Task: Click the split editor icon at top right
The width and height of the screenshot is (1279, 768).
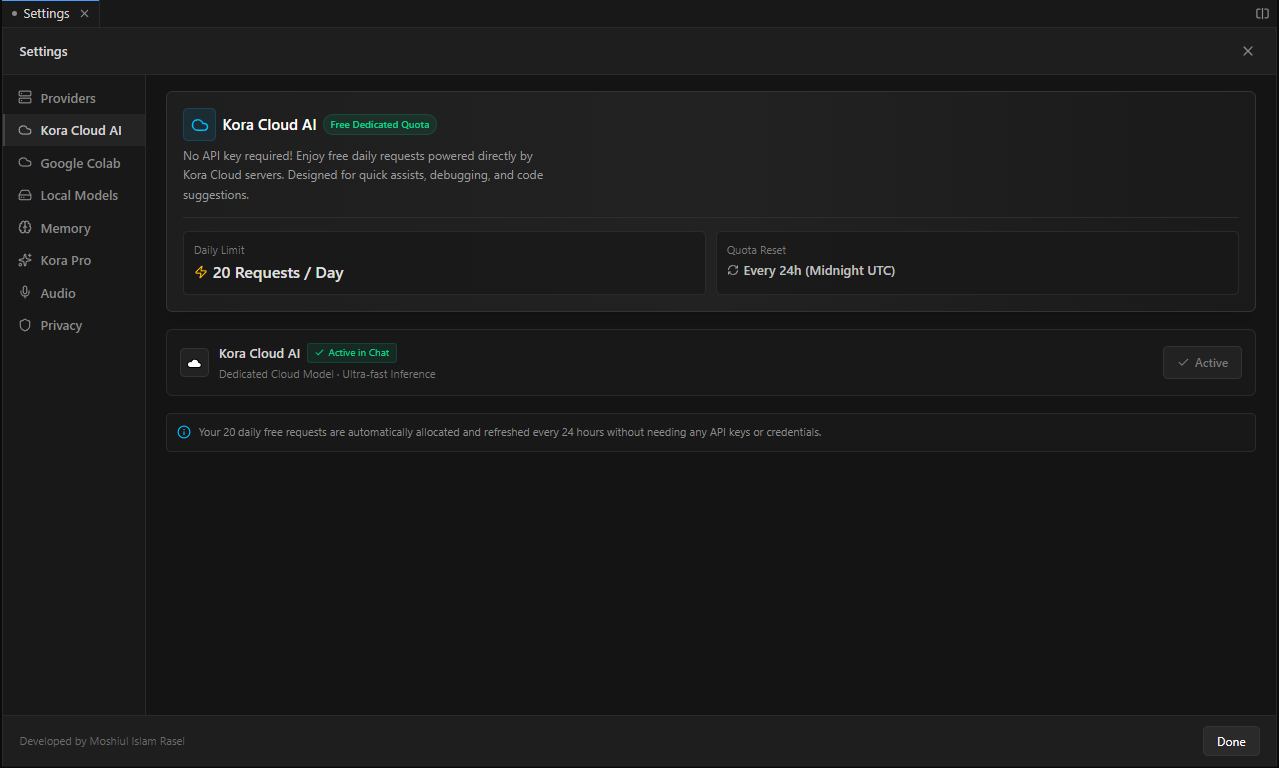Action: coord(1262,13)
